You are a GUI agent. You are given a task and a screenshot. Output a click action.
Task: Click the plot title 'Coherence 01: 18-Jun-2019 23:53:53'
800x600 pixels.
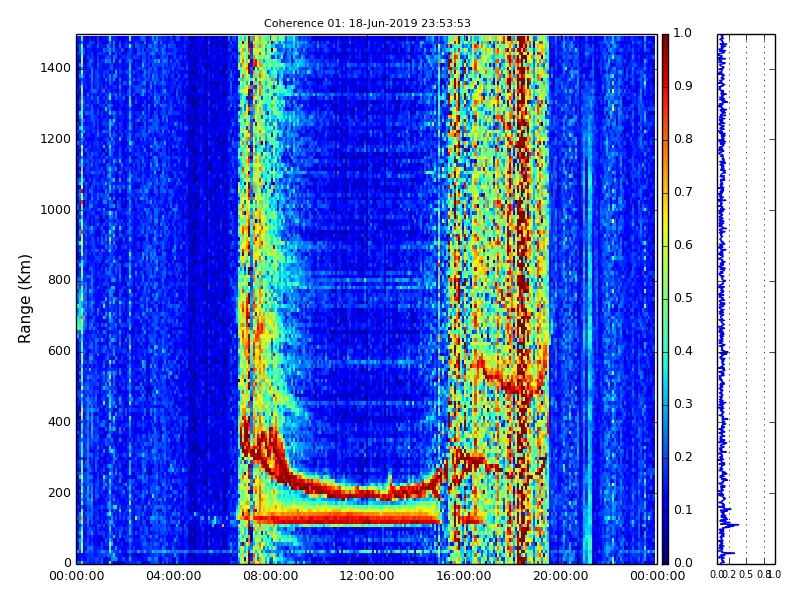[367, 23]
